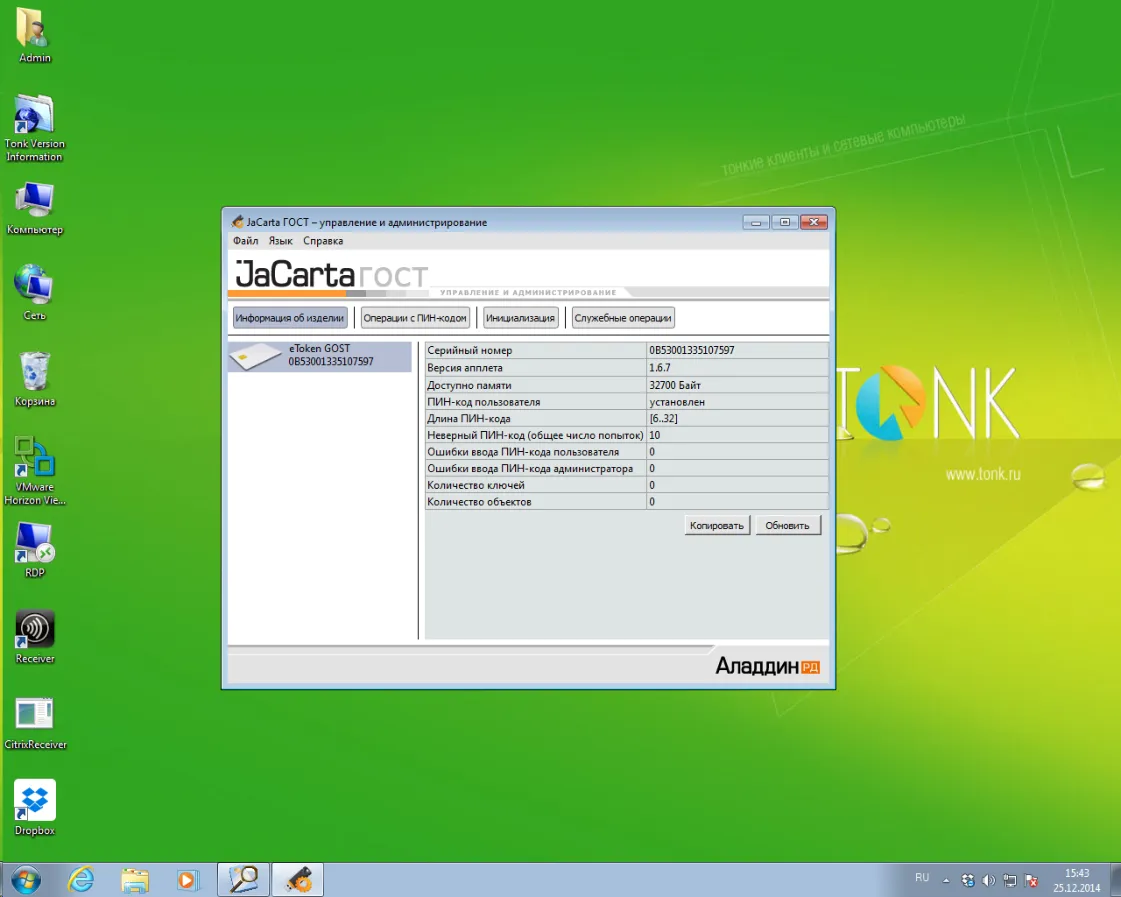Click the Количество ключей row label
The width and height of the screenshot is (1121, 897).
click(x=475, y=485)
